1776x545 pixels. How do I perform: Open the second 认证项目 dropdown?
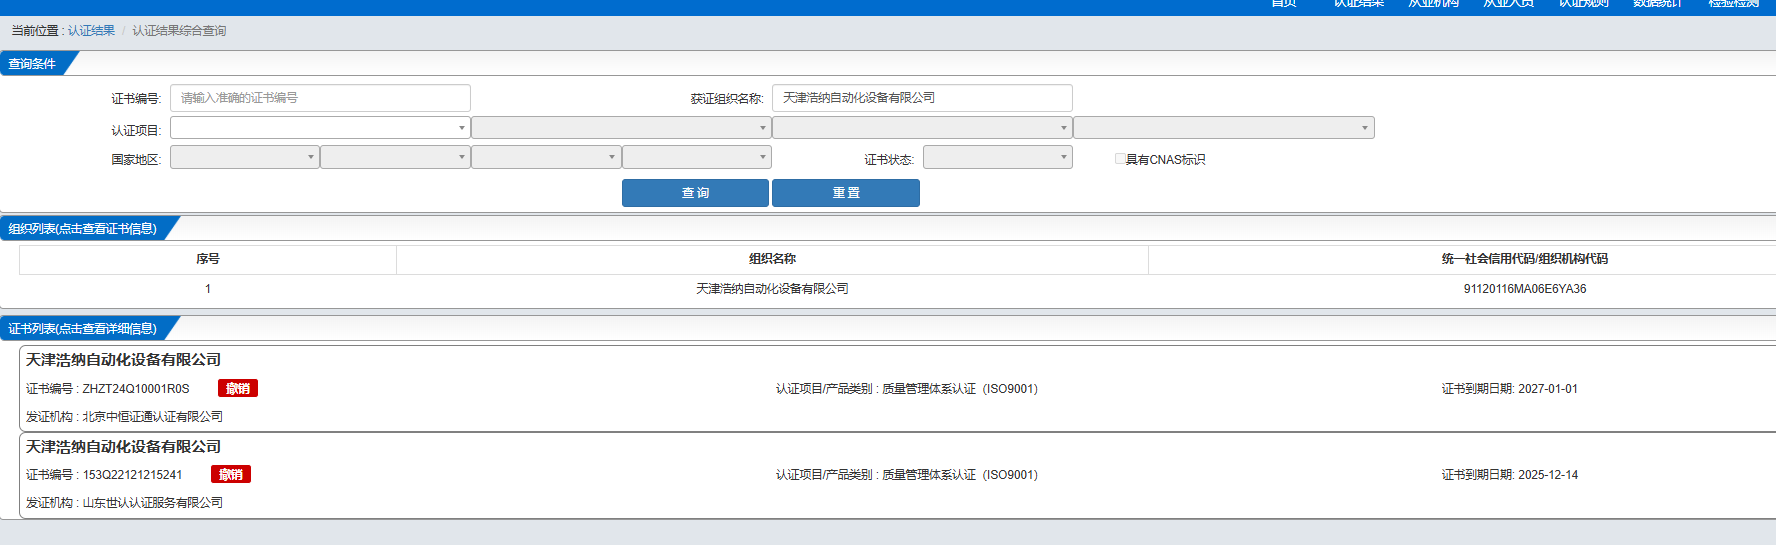pos(621,128)
